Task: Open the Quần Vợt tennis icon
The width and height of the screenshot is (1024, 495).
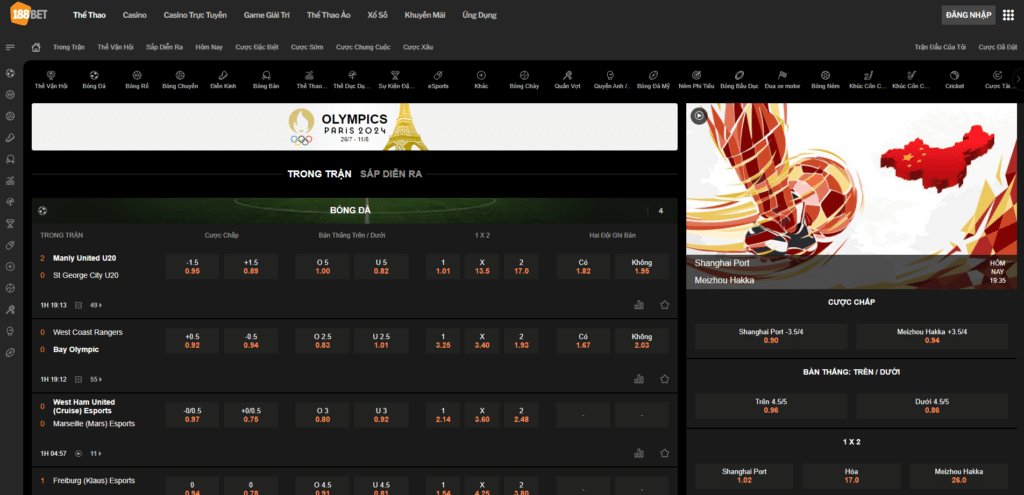Action: (568, 80)
